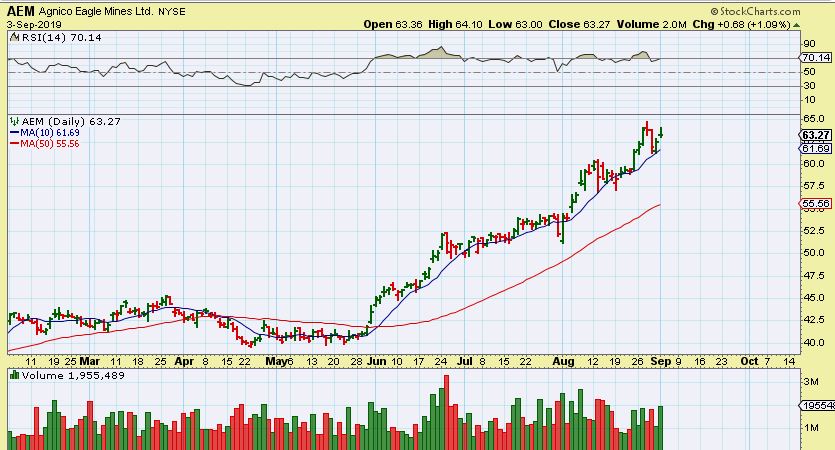
Task: Click the Apr label on the date axis
Action: [184, 361]
